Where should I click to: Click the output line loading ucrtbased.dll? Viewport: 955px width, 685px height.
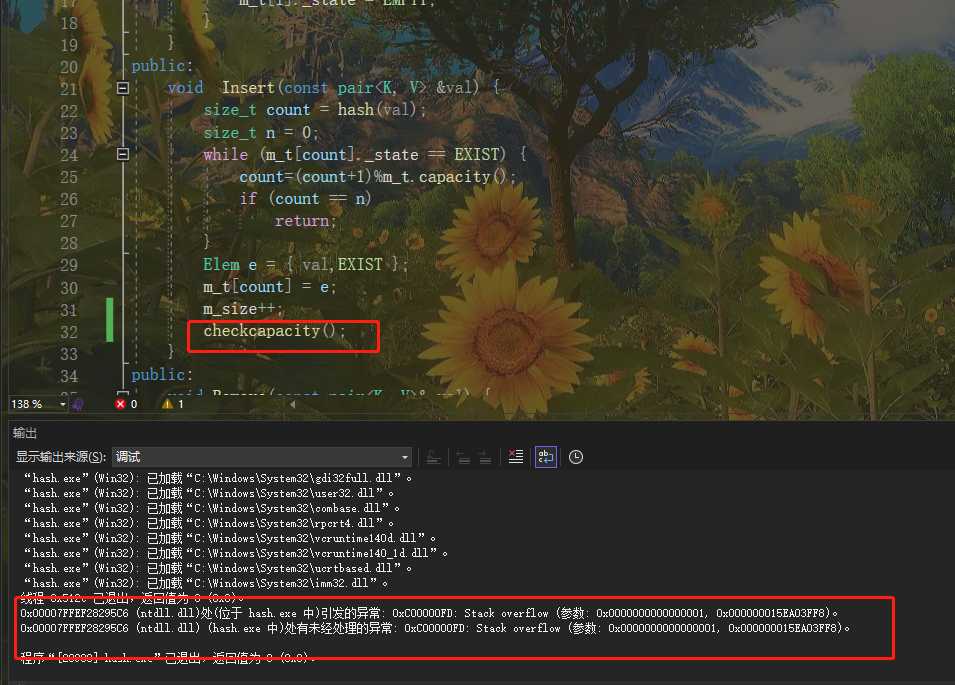217,568
